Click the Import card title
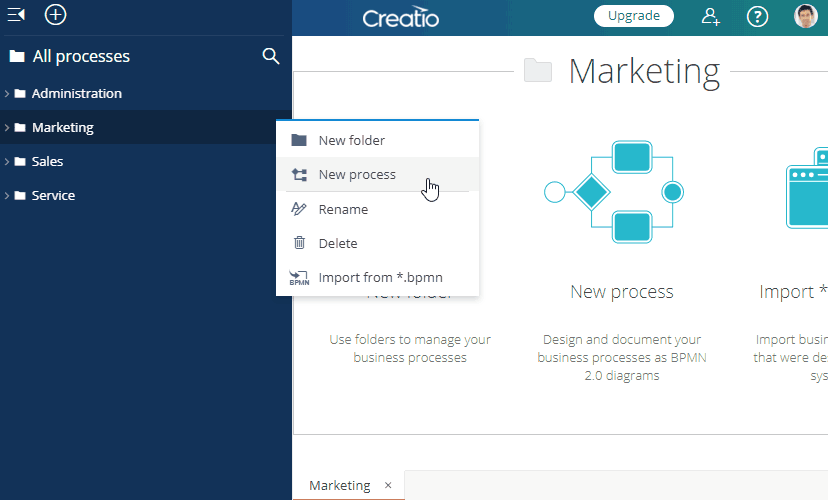The width and height of the screenshot is (828, 500). [x=793, y=291]
